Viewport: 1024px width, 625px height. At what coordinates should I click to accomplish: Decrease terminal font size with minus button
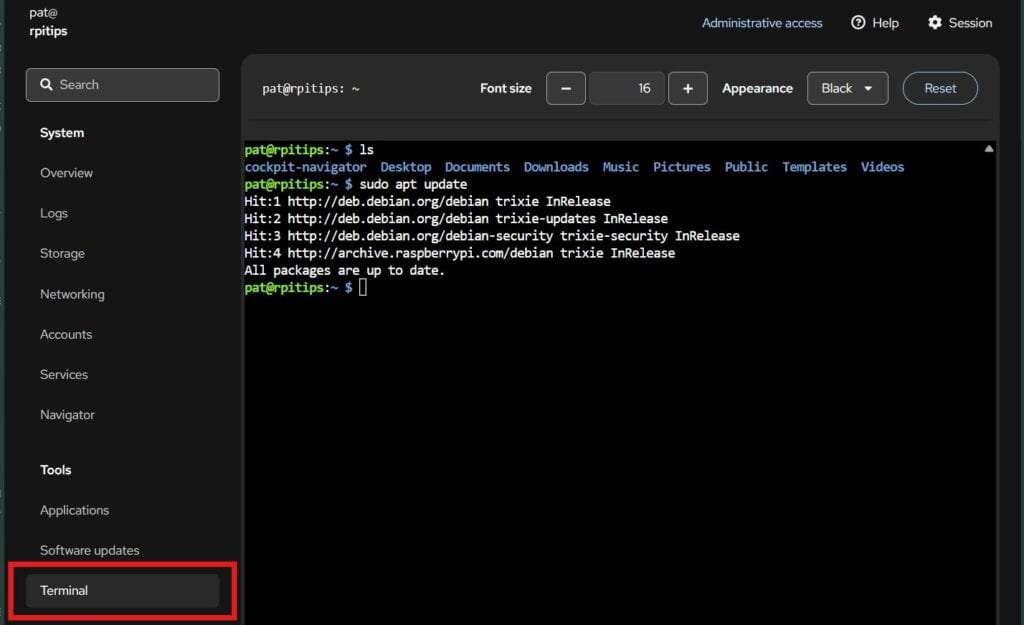pyautogui.click(x=566, y=88)
